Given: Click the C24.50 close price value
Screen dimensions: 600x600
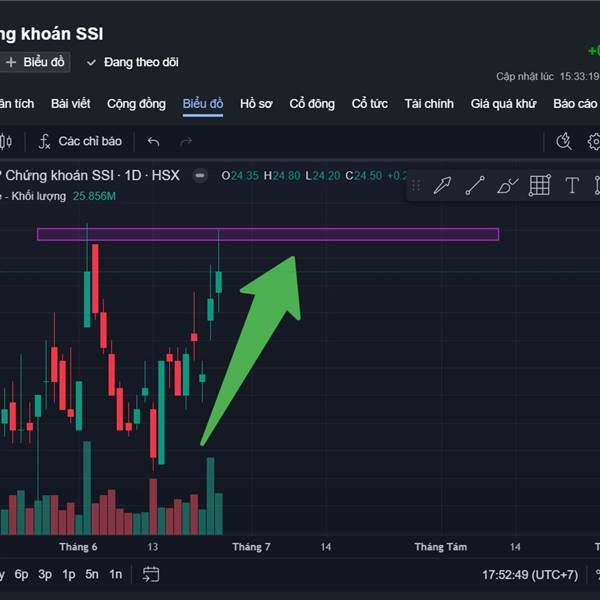Looking at the screenshot, I should click(x=364, y=176).
